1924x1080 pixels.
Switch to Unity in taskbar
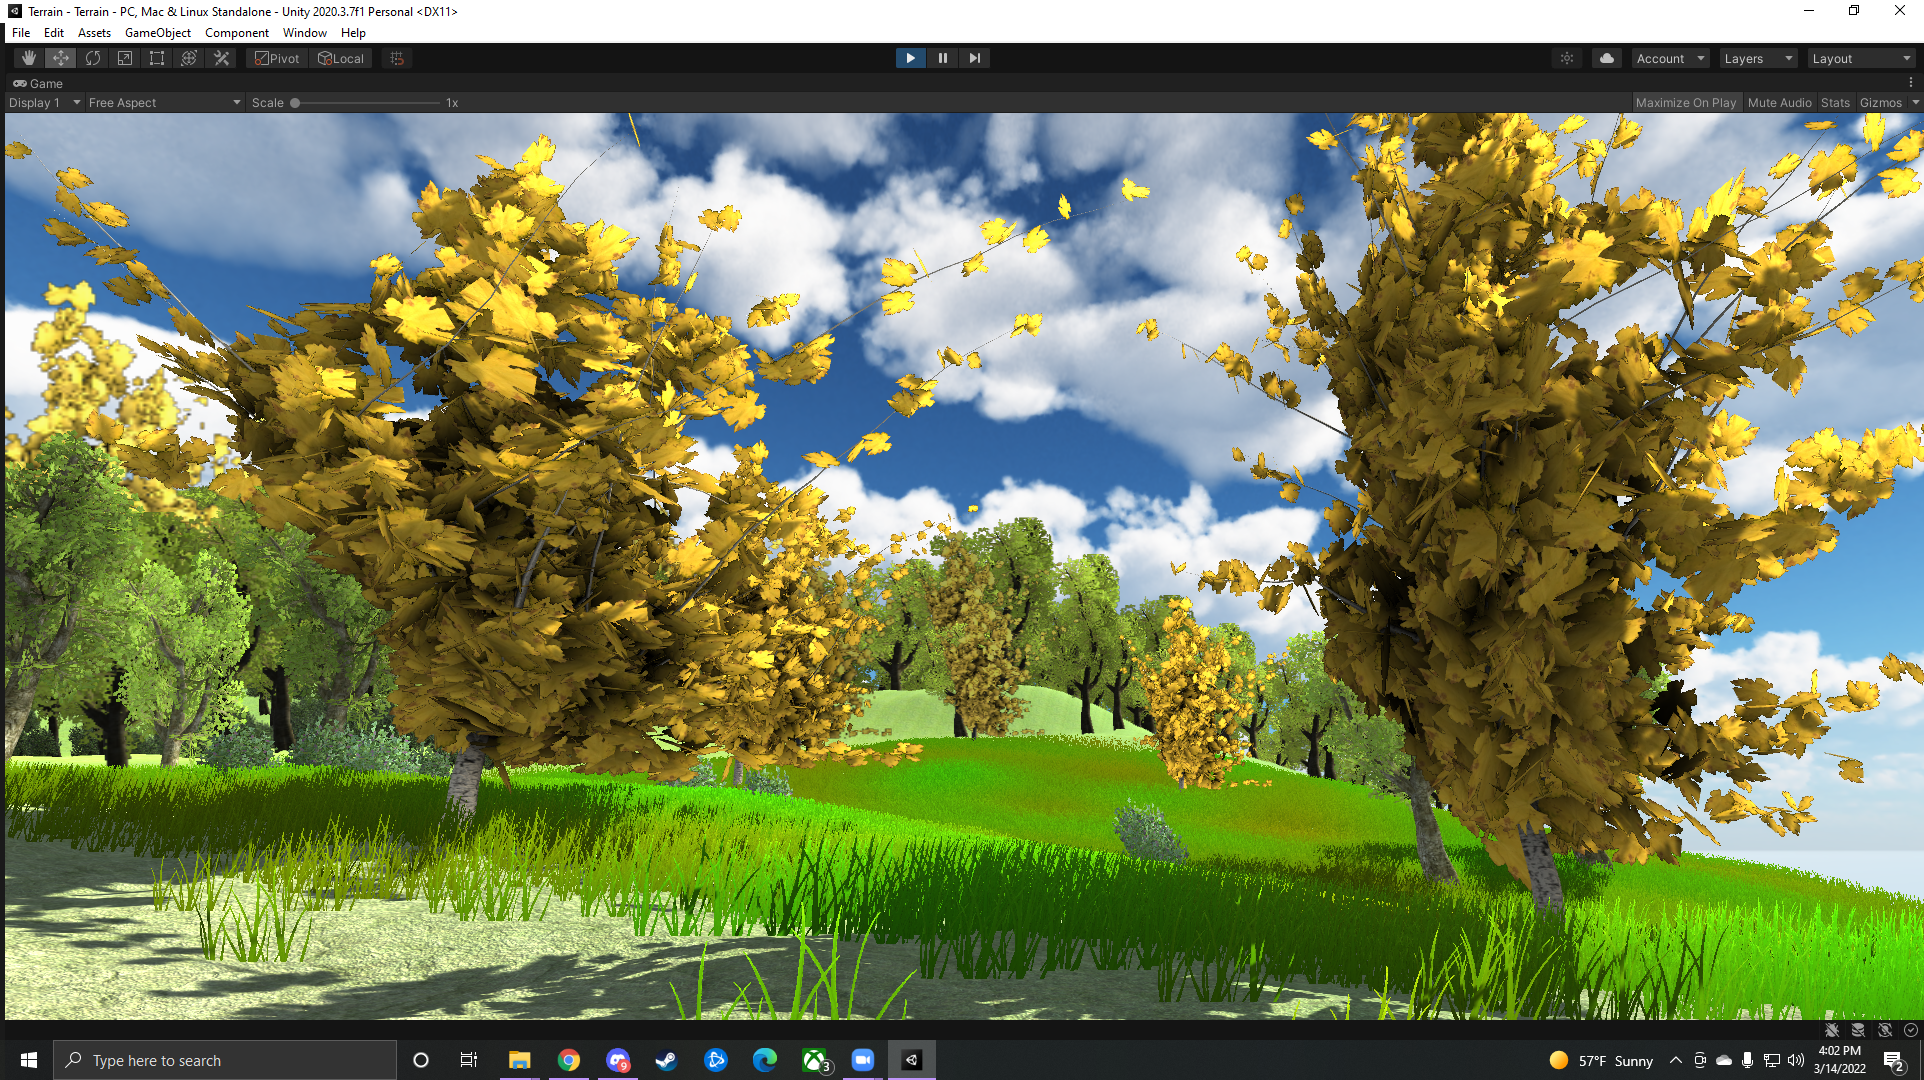click(912, 1060)
